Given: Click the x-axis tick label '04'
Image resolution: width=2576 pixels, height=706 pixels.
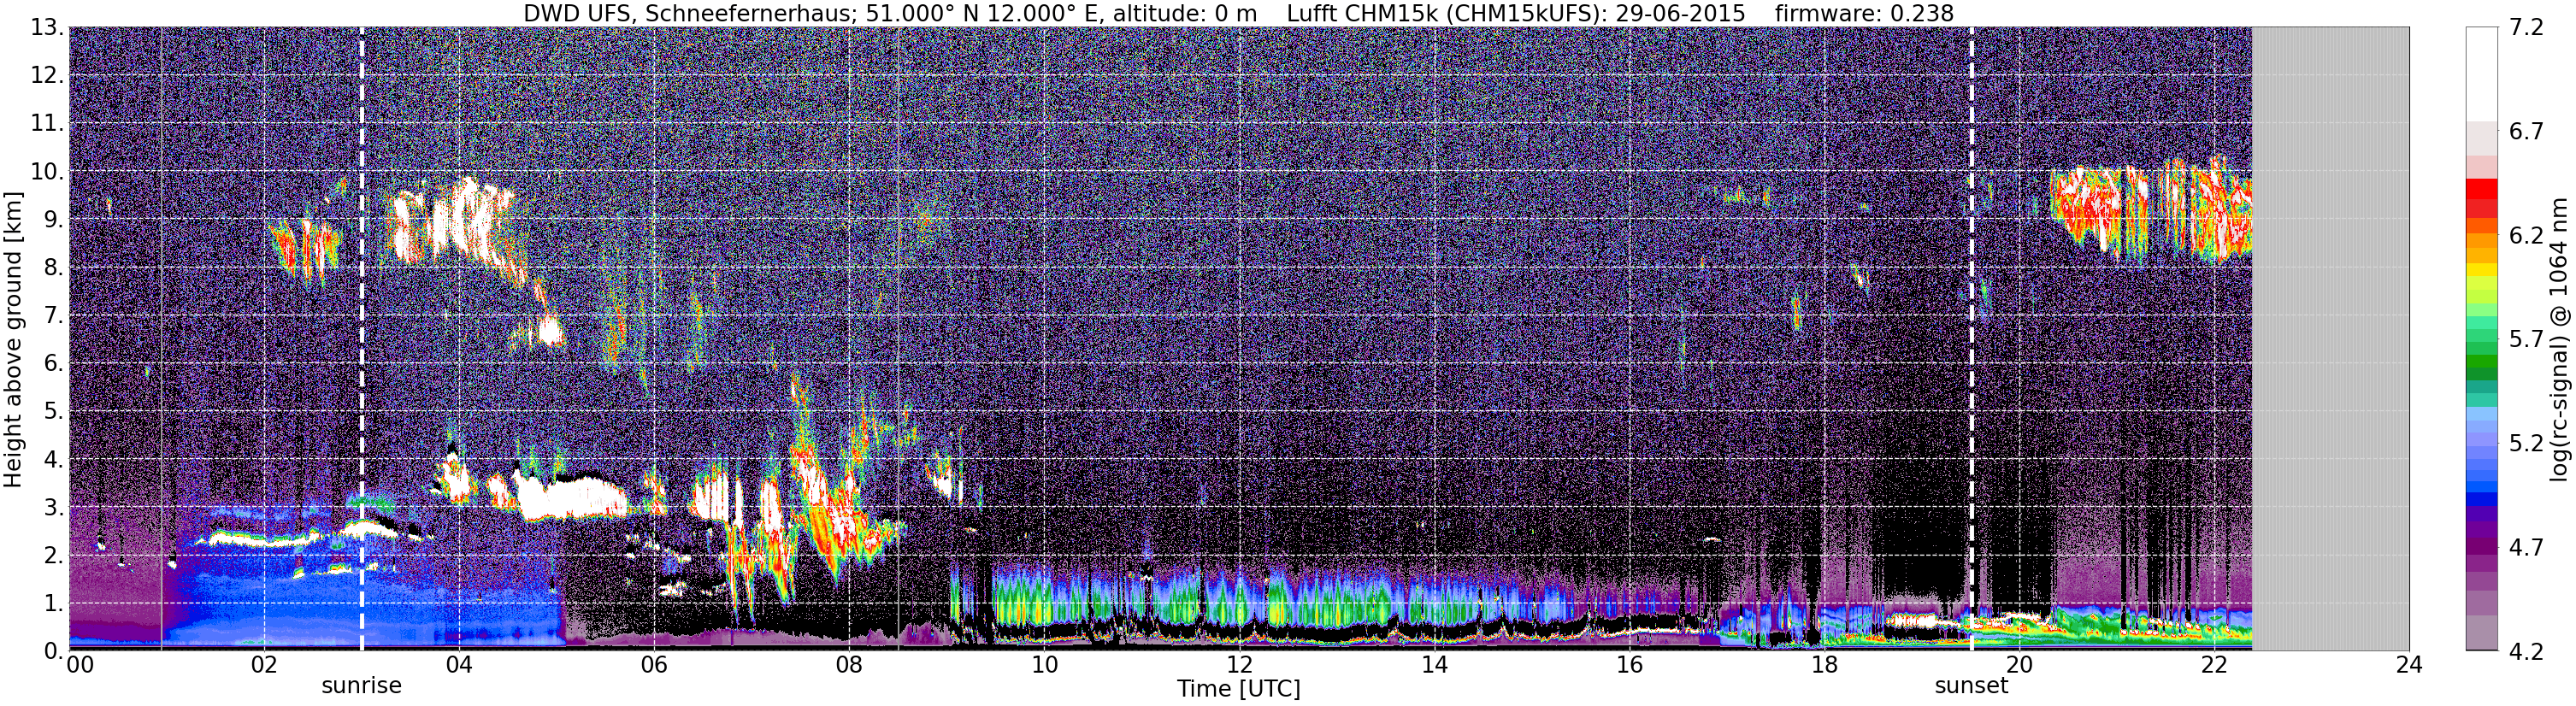Looking at the screenshot, I should click(458, 667).
